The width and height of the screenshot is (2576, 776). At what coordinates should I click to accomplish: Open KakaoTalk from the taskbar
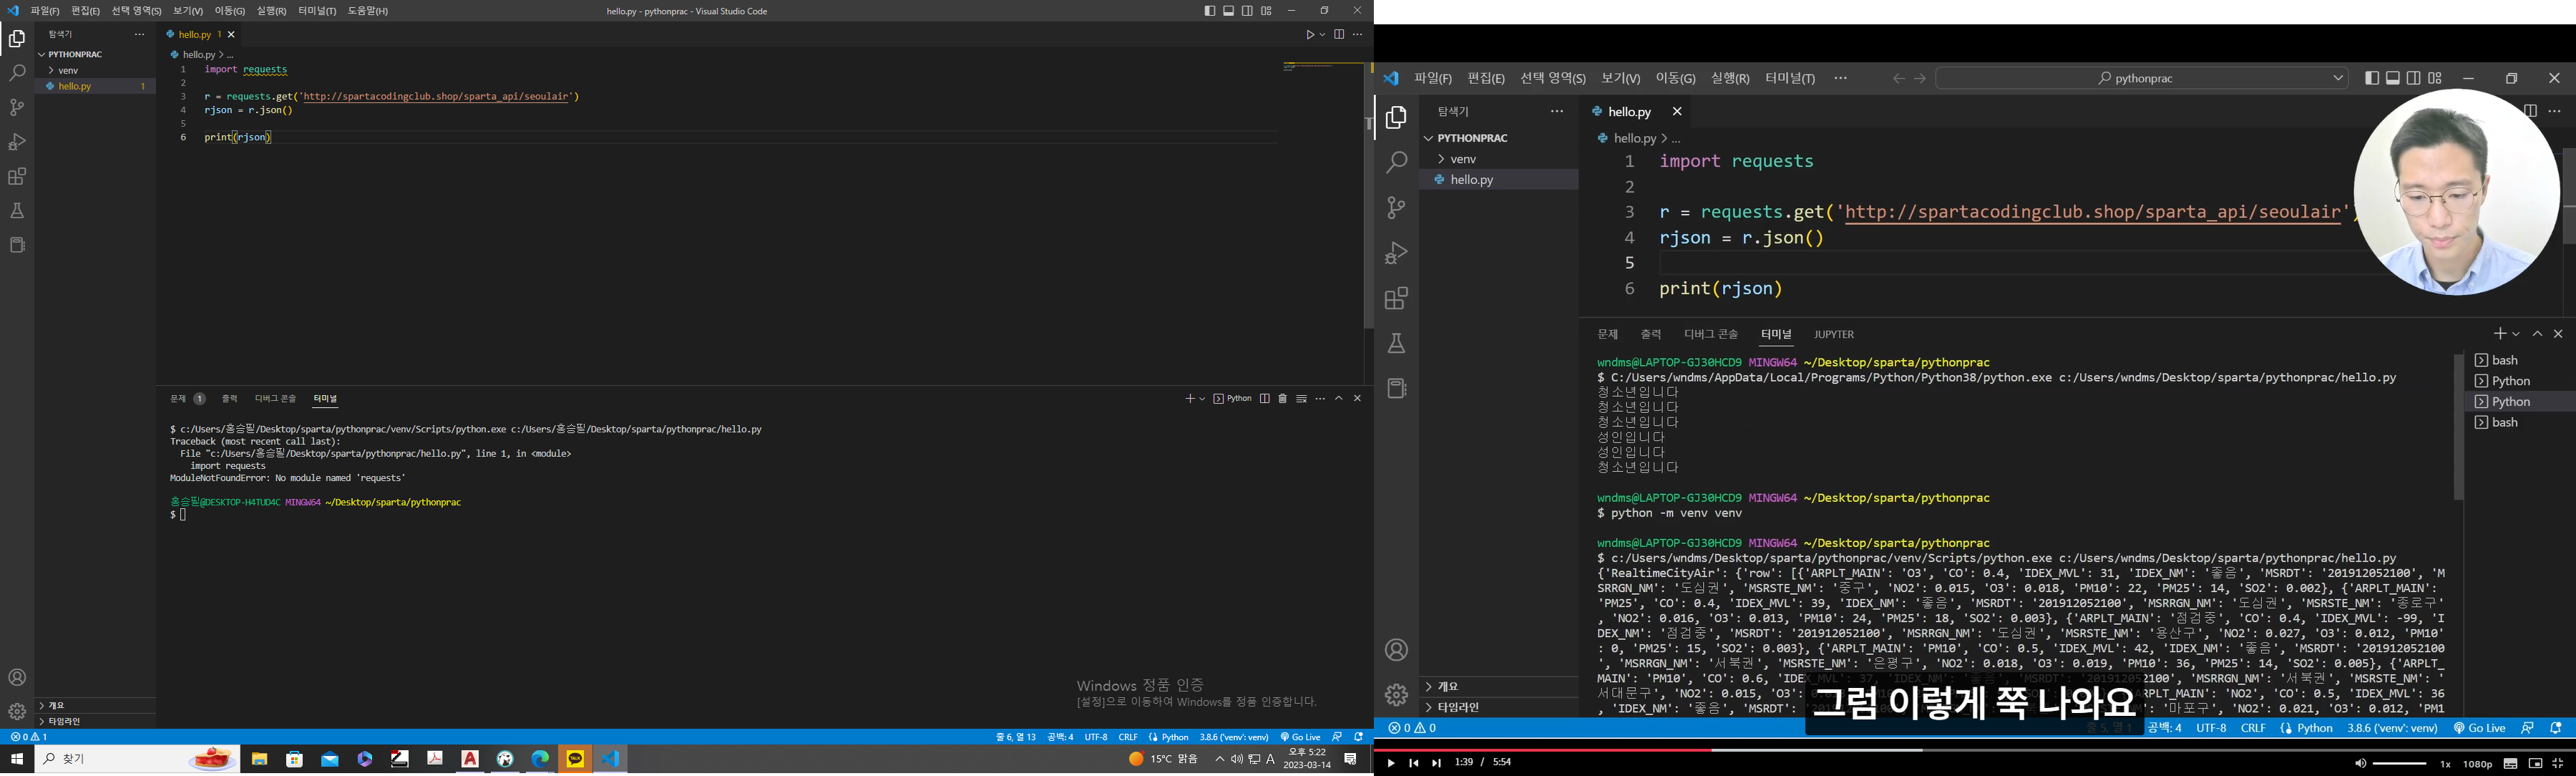(x=575, y=760)
